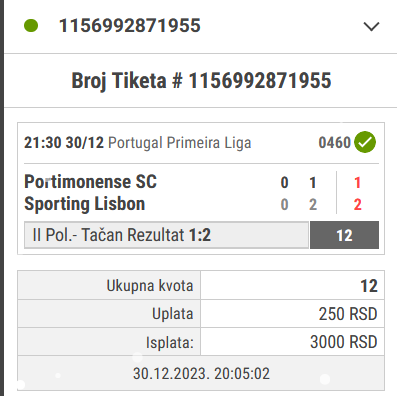The width and height of the screenshot is (397, 396).
Task: Click the dark odds box showing 12
Action: [x=344, y=235]
